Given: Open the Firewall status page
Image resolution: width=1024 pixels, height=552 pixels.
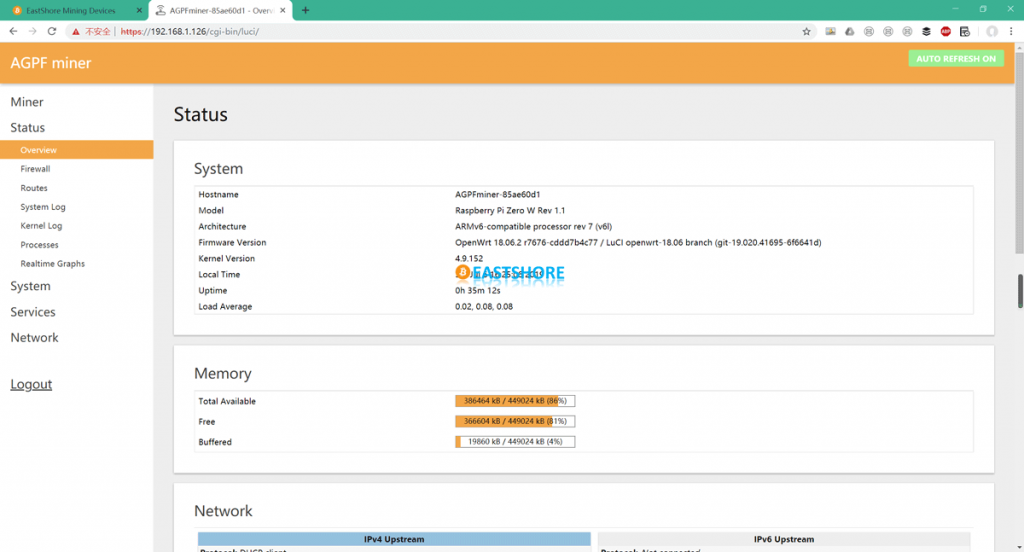Looking at the screenshot, I should [x=35, y=169].
